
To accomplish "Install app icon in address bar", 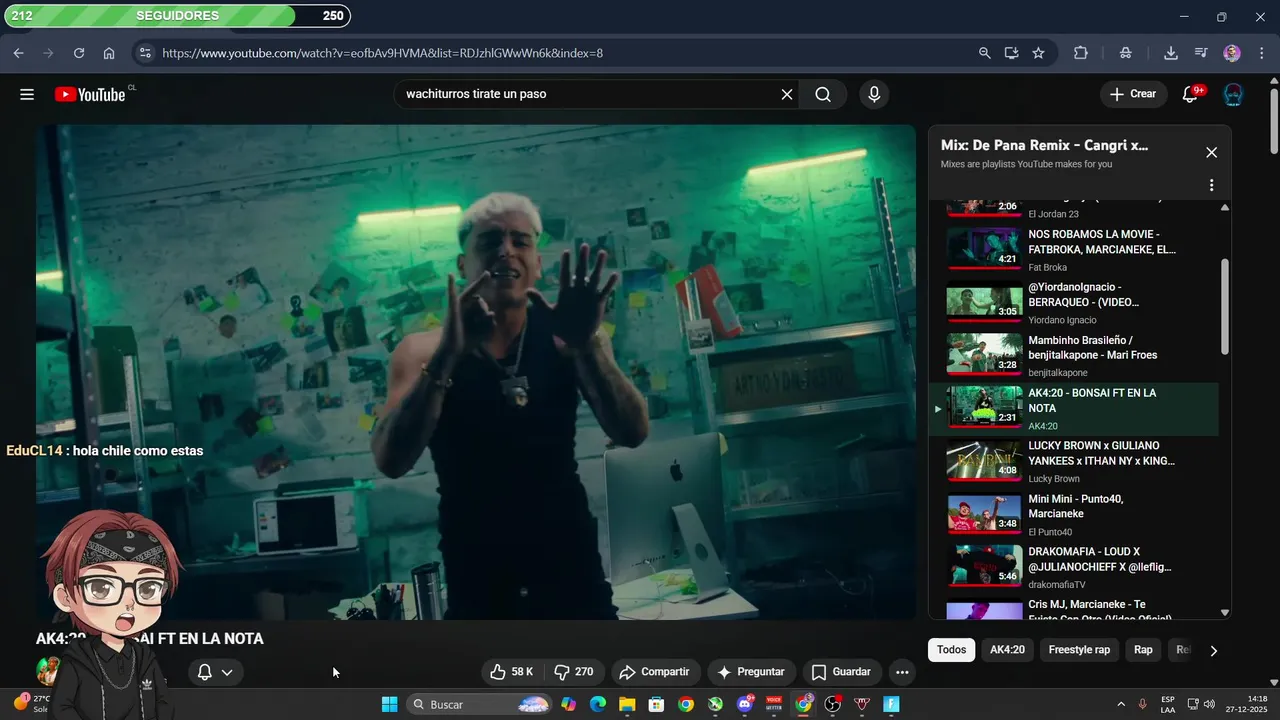I will pyautogui.click(x=1012, y=53).
